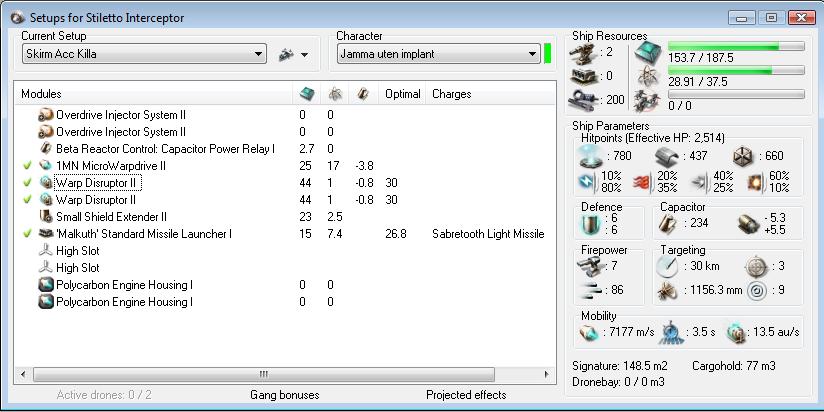Open the ship menu arrow next to setup icon
Screen dimensions: 824x412
[x=305, y=55]
